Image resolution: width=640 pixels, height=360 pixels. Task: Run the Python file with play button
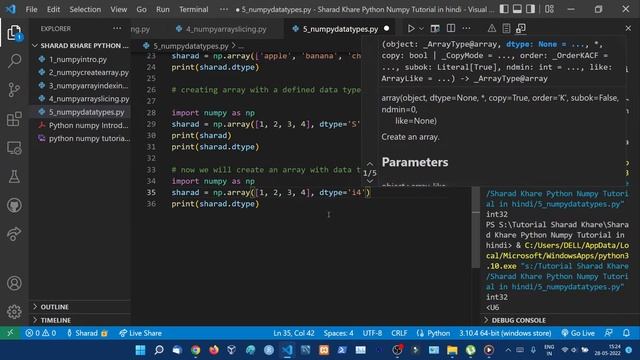point(411,29)
